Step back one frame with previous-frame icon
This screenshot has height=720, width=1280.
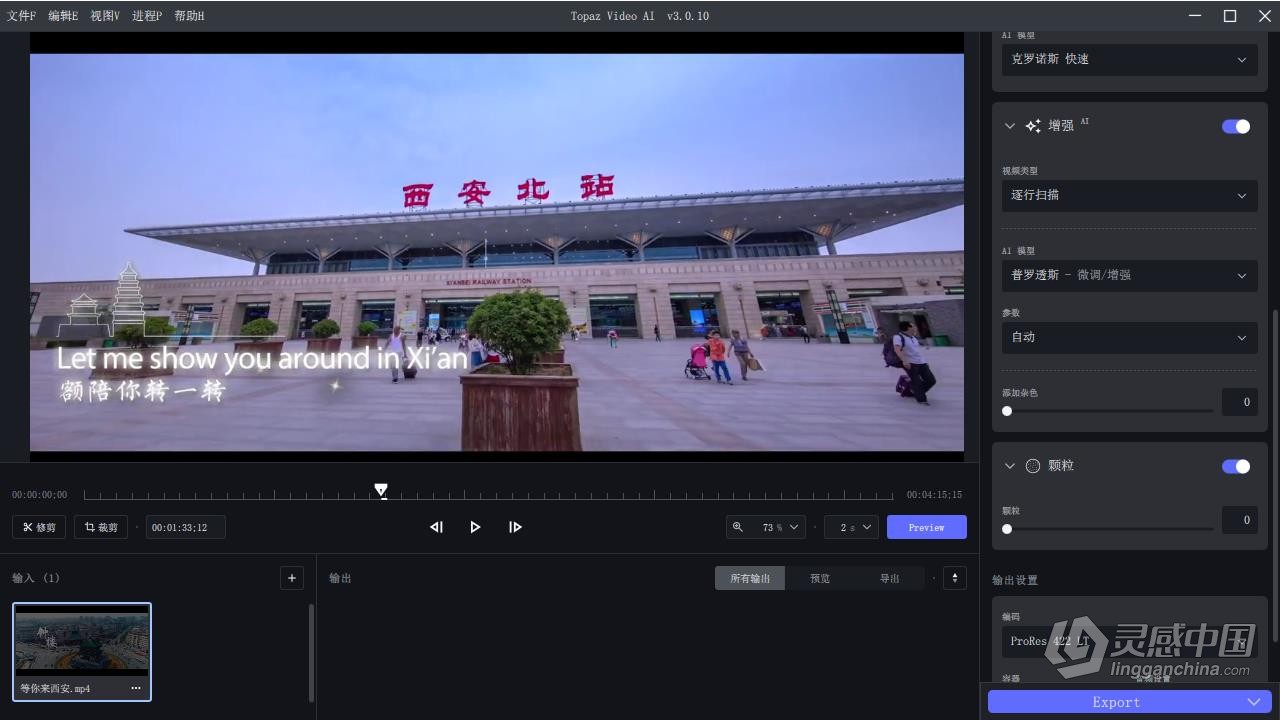(x=435, y=527)
